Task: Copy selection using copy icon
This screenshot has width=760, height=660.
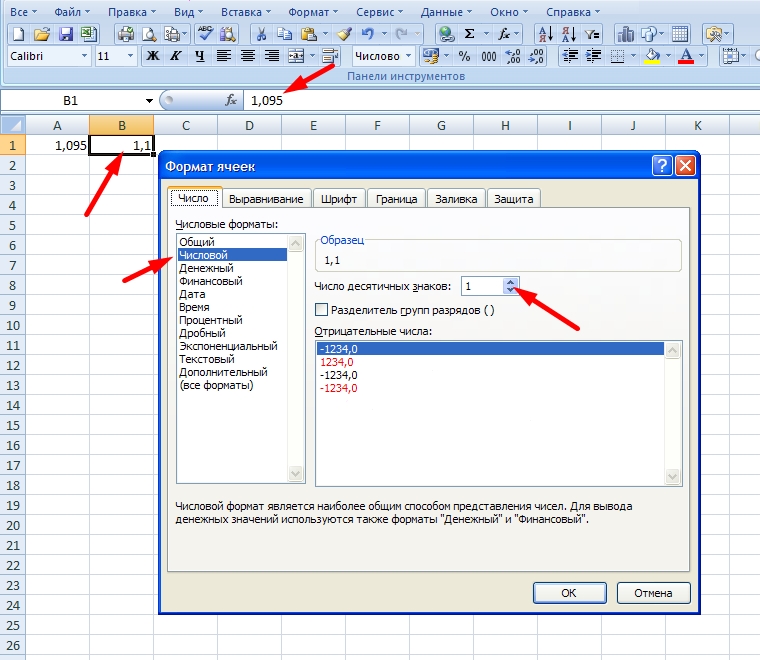Action: [285, 34]
